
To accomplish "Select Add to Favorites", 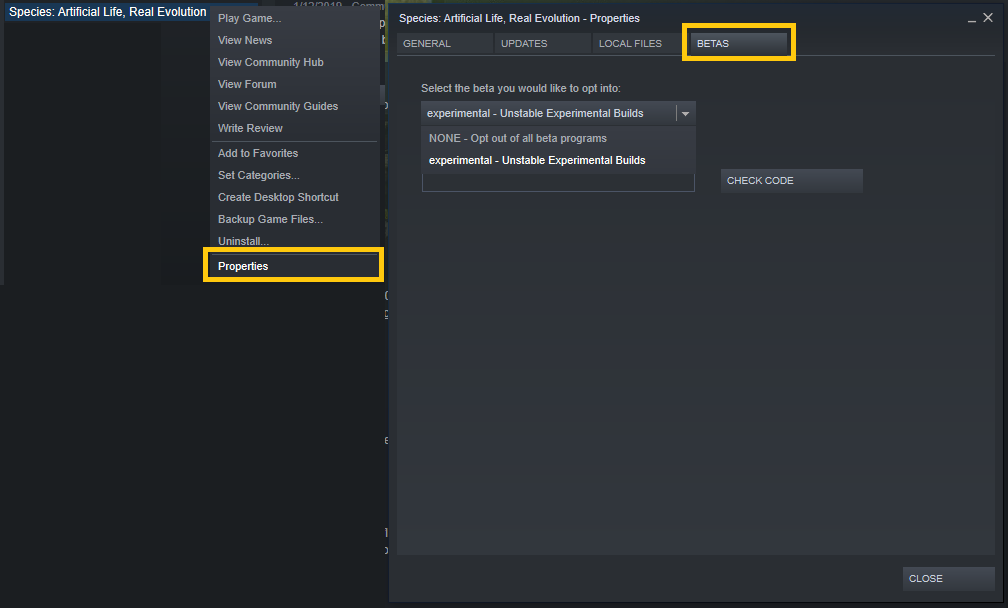I will (x=258, y=153).
